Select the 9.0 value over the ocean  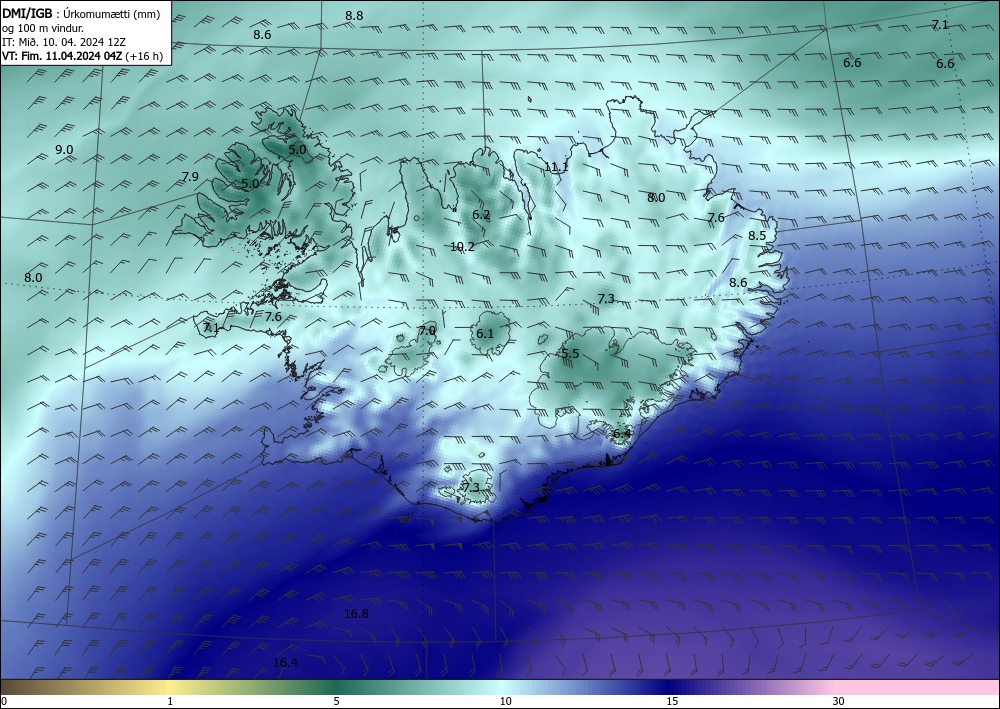tap(64, 150)
